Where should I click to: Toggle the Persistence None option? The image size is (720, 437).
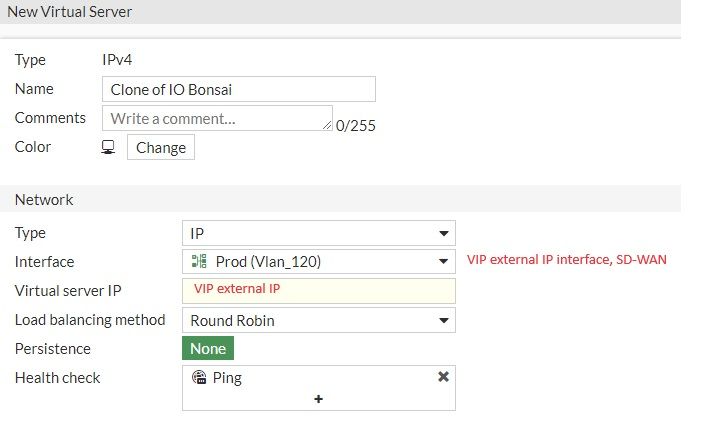tap(208, 349)
